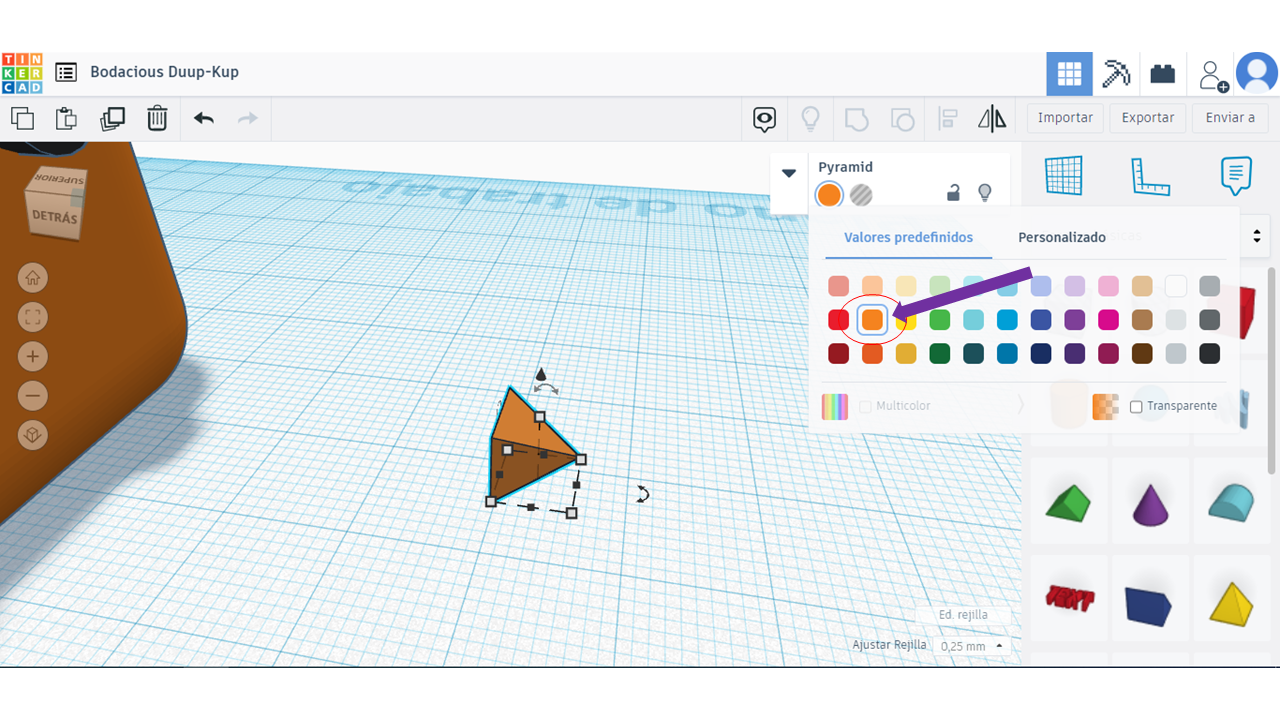Select the yellow Pyramid shape
Viewport: 1280px width, 720px height.
click(x=1231, y=603)
